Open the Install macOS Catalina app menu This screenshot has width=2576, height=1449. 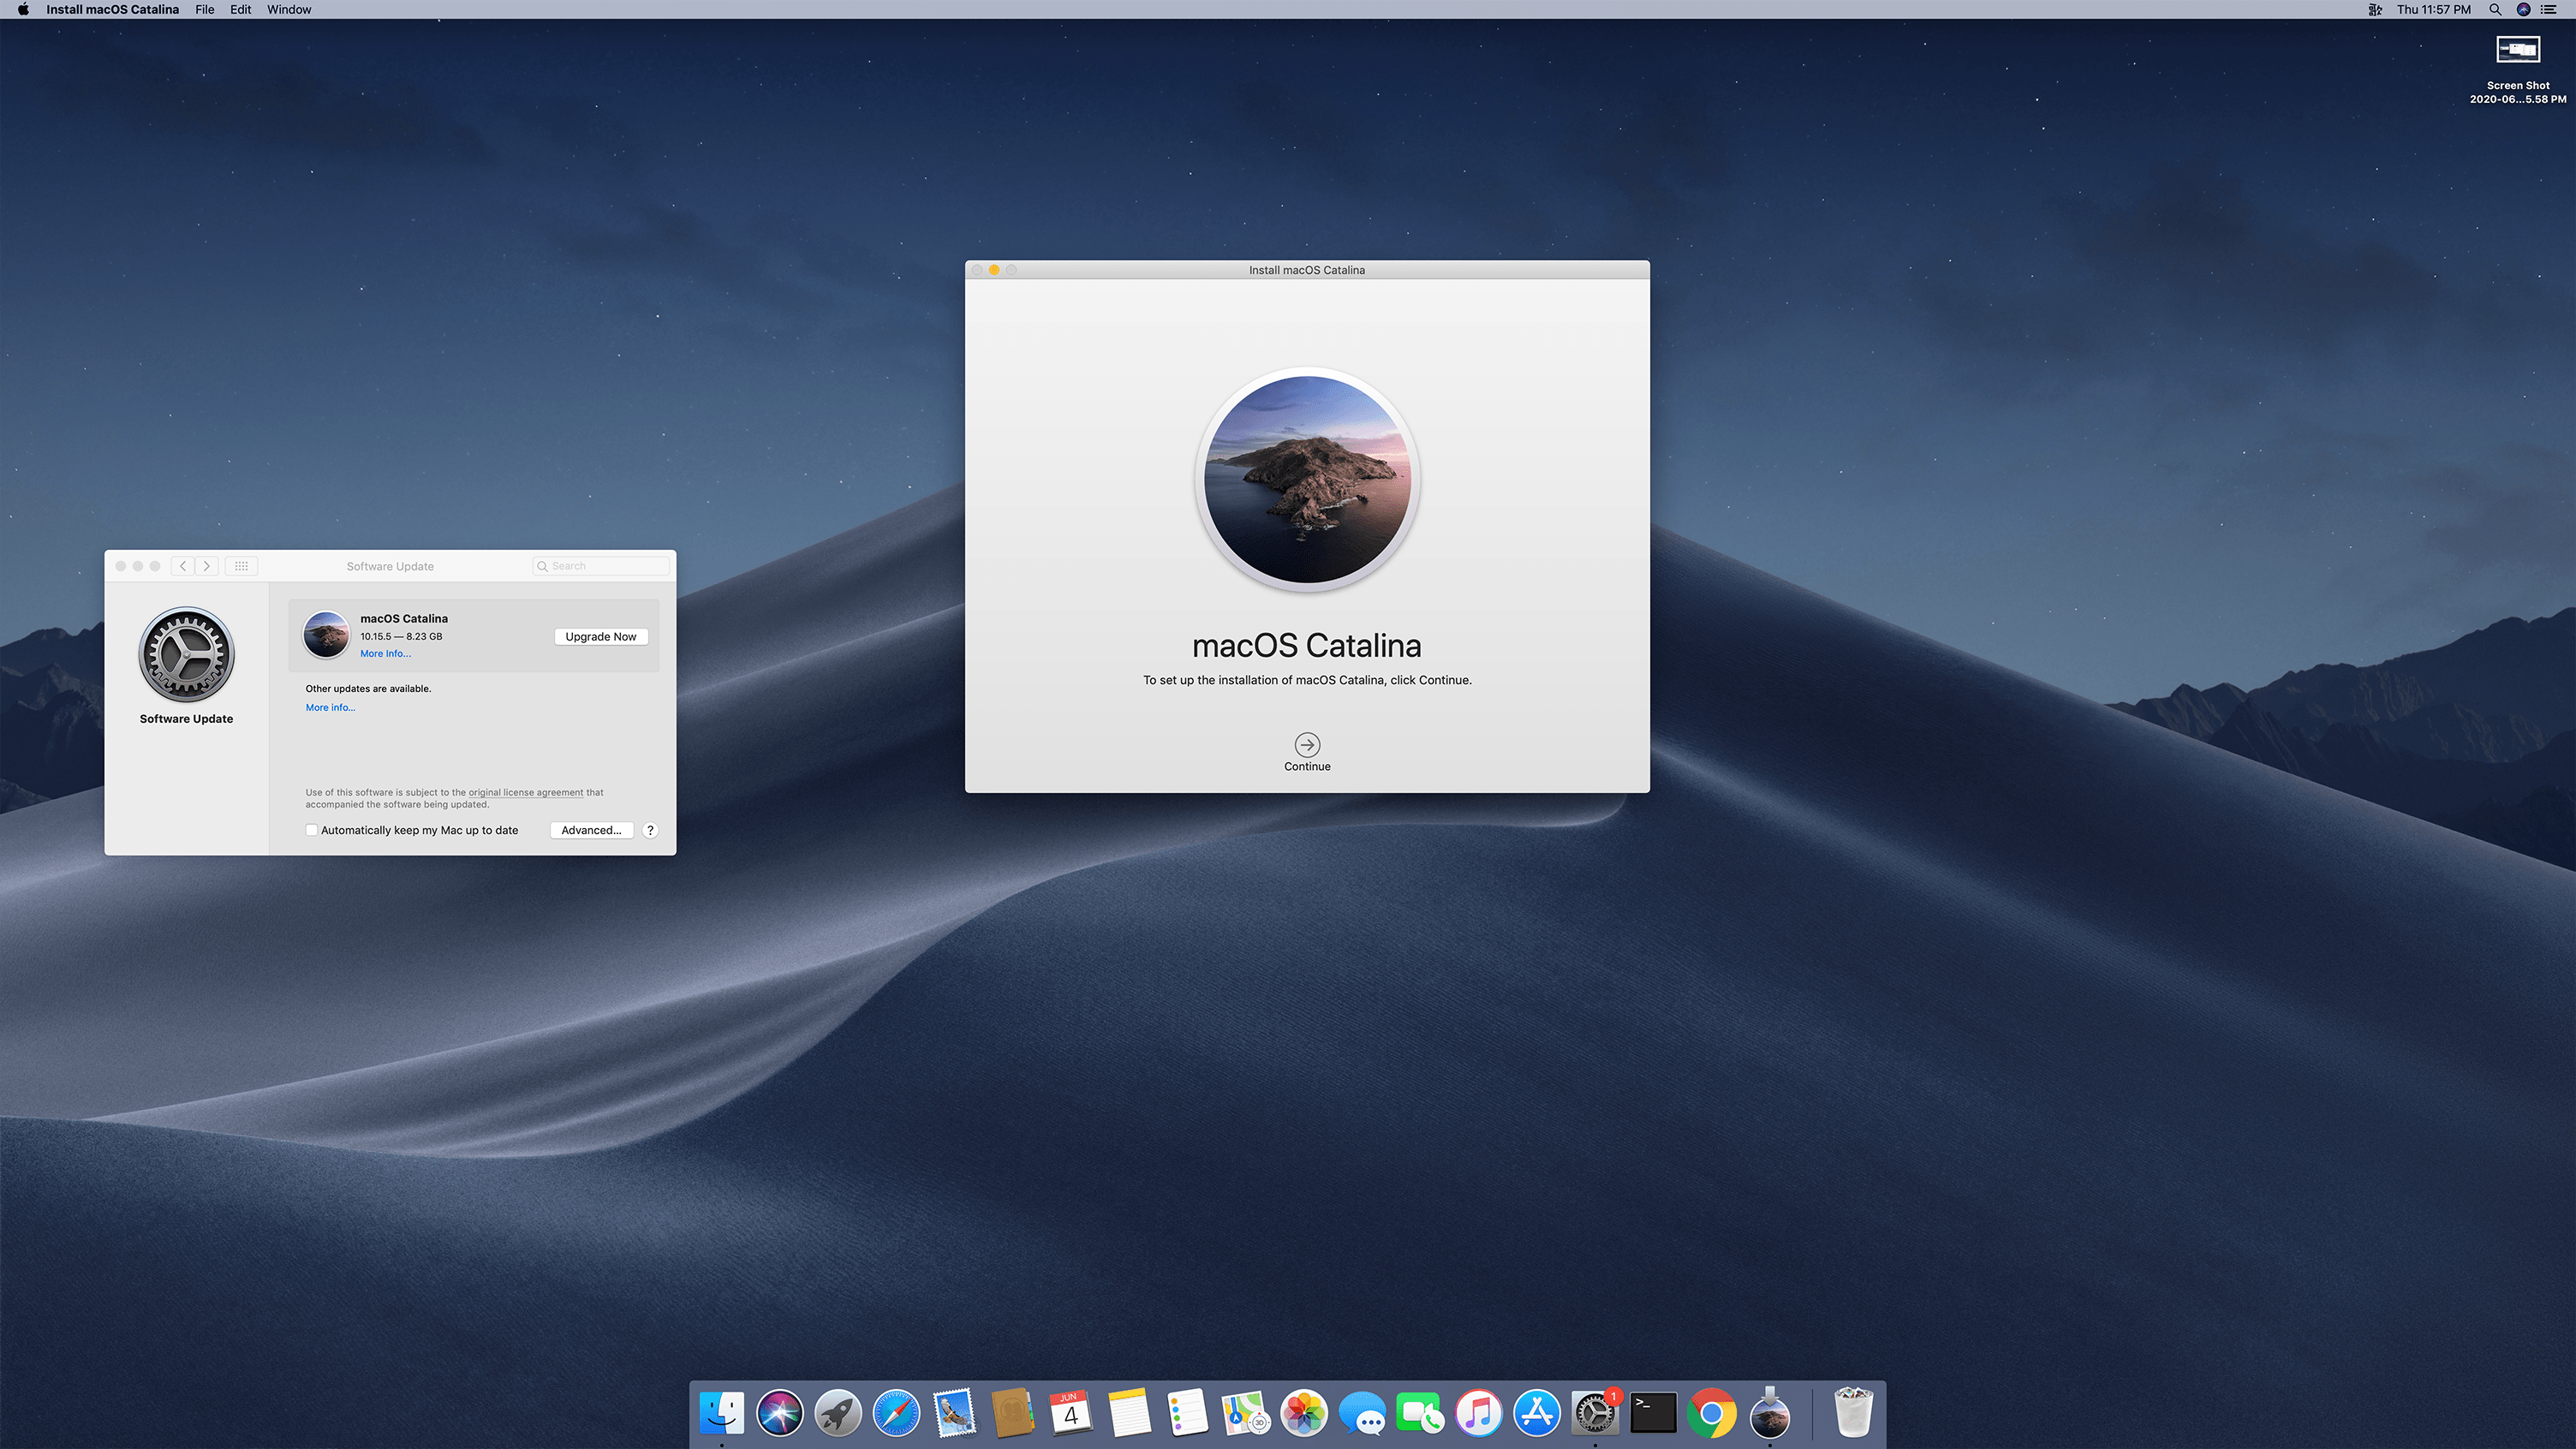112,9
